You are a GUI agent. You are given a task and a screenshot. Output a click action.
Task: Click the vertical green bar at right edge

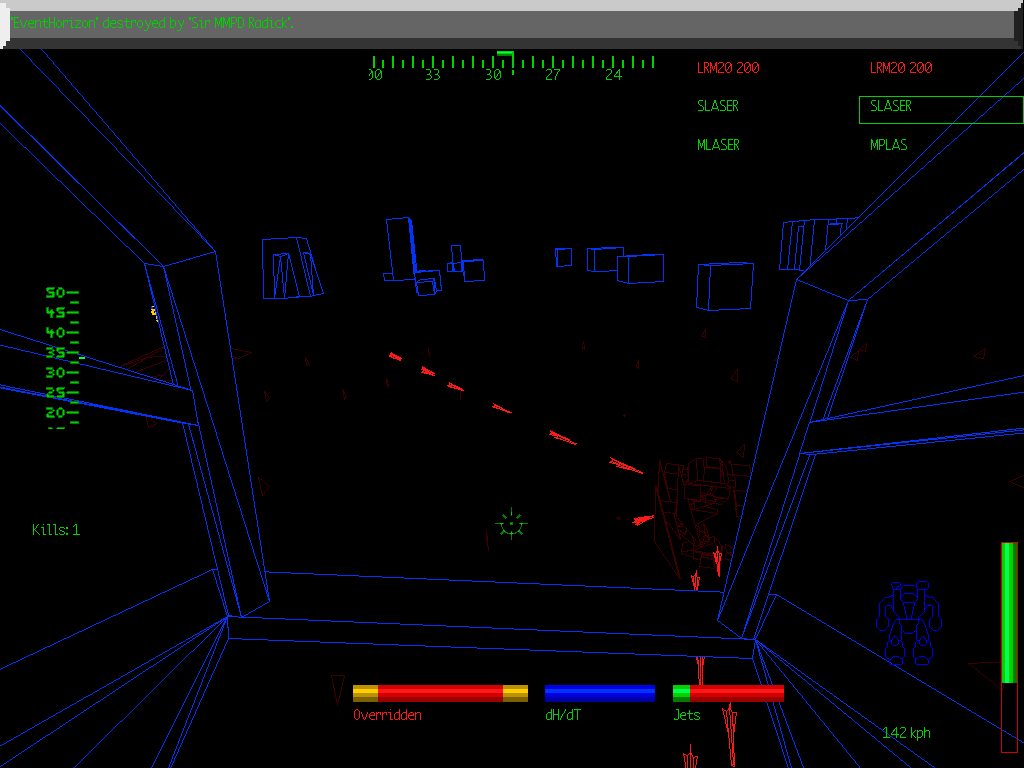(1009, 645)
